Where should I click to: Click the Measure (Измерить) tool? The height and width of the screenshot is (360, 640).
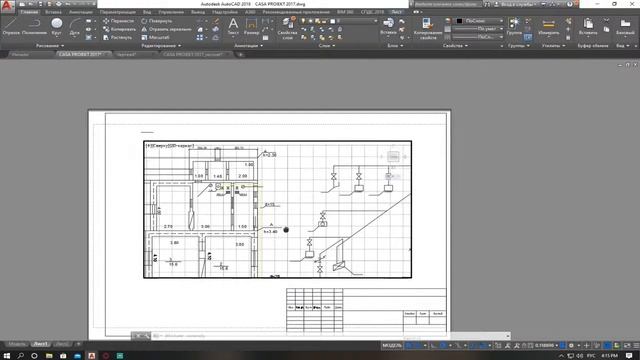(549, 26)
